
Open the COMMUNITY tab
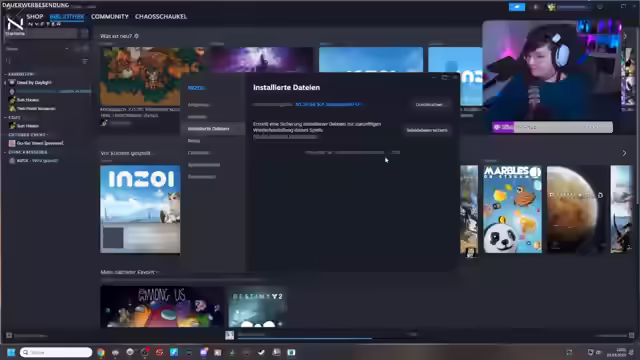point(109,17)
